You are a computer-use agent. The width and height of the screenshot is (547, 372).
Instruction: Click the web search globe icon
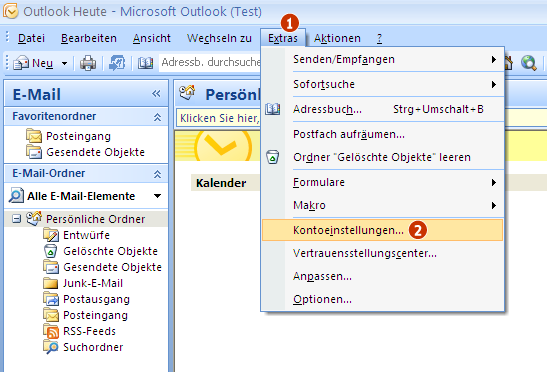pos(529,63)
